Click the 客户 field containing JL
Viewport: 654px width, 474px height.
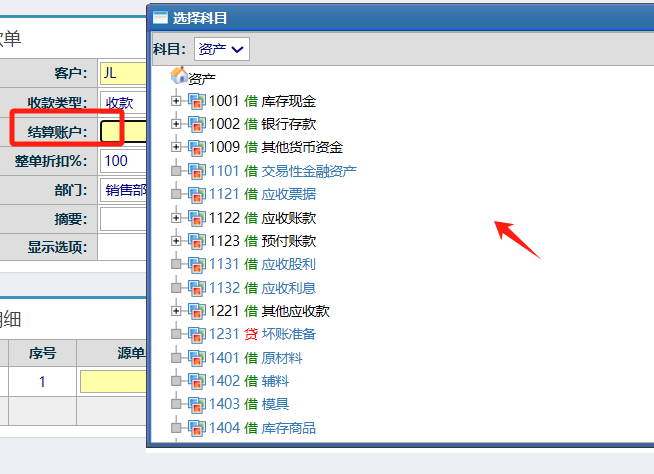click(x=122, y=73)
